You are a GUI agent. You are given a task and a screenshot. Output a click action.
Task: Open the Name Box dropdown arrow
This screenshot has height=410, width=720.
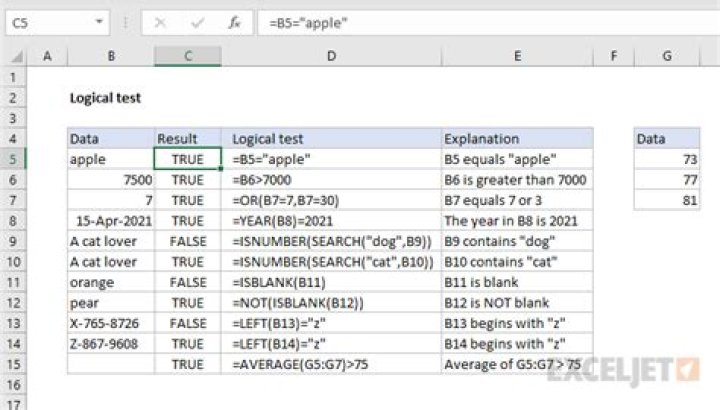pyautogui.click(x=101, y=21)
